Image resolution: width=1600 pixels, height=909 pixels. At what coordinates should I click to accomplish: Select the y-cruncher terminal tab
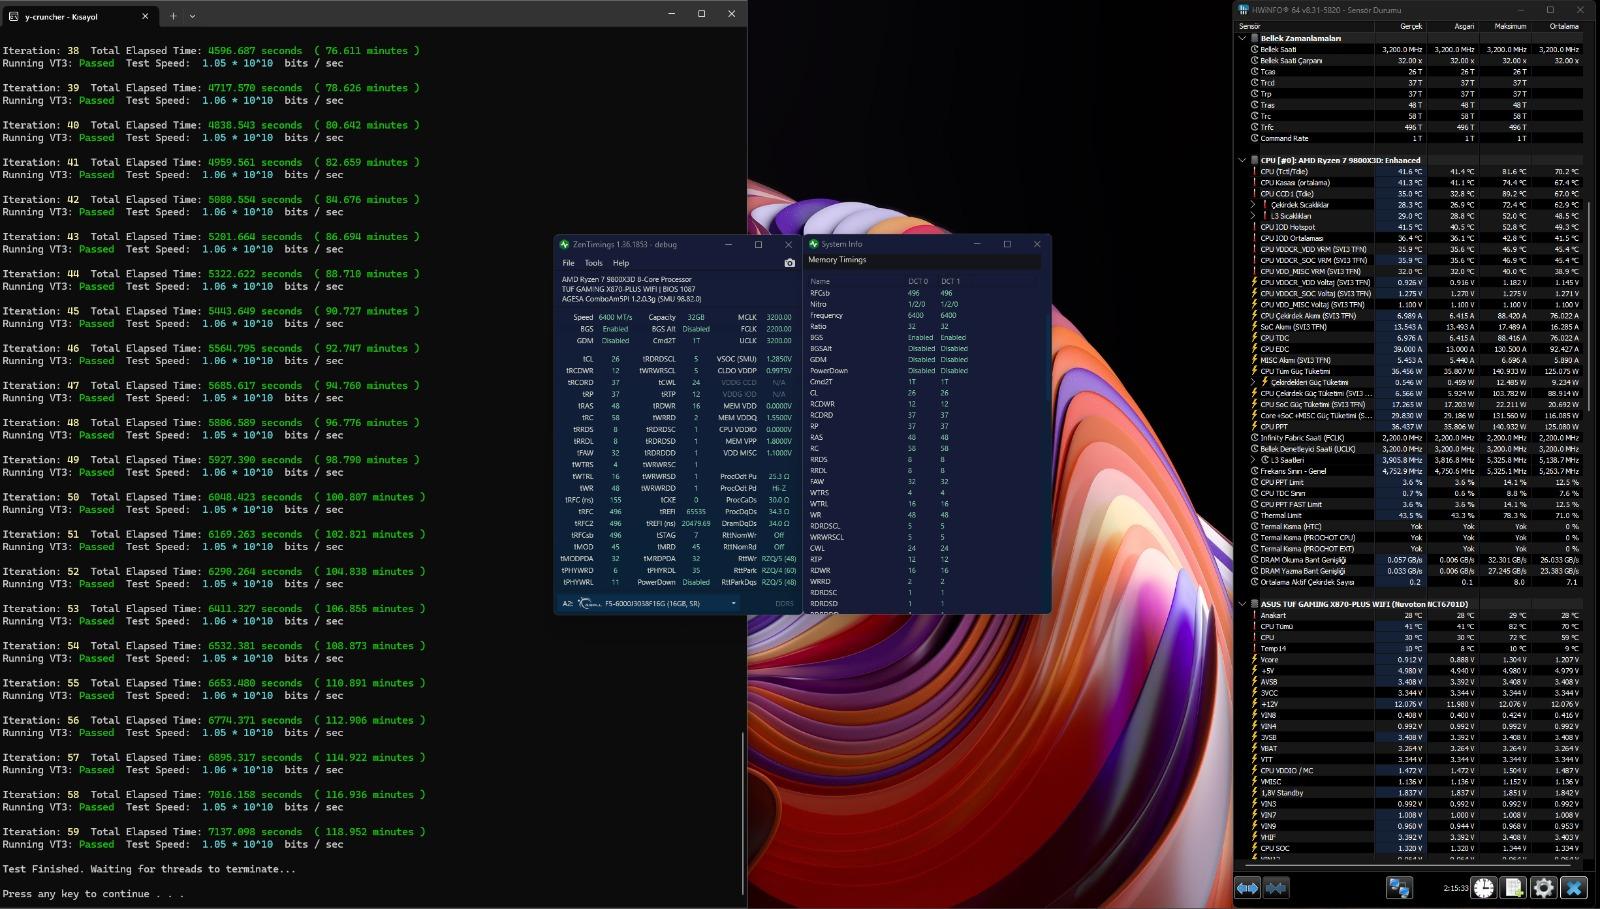coord(79,16)
